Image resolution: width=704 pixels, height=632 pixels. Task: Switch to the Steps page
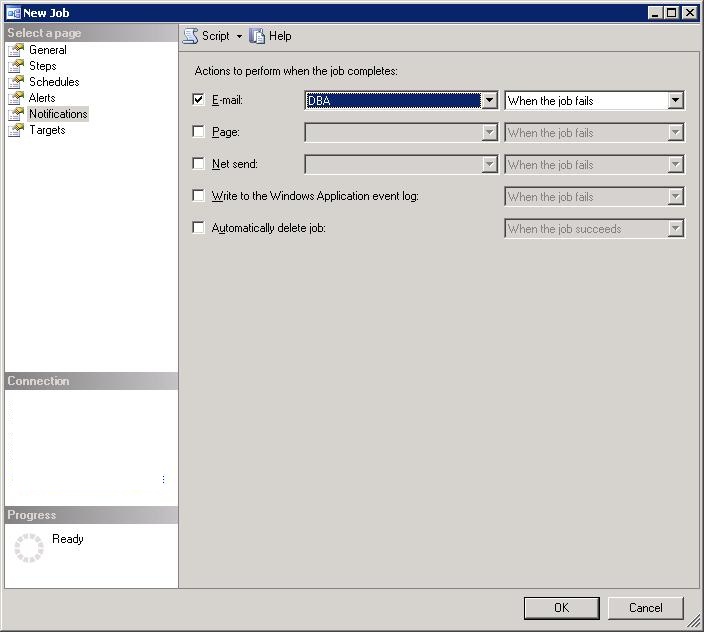click(x=43, y=66)
